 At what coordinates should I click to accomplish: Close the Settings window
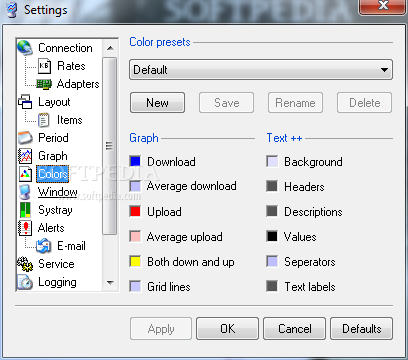[x=383, y=6]
